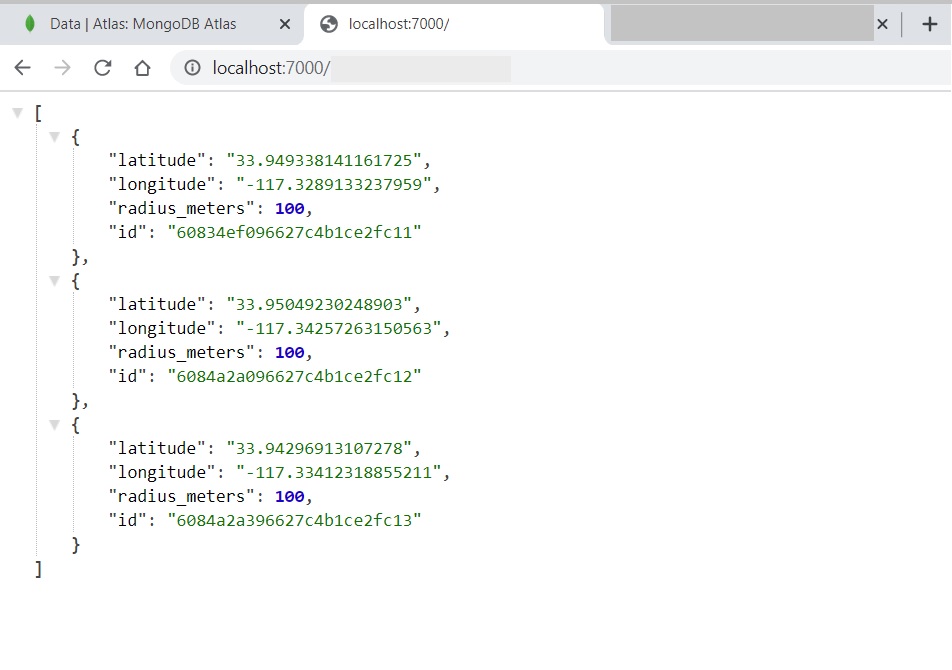Click the browser Back arrow
952x670 pixels.
coord(22,67)
